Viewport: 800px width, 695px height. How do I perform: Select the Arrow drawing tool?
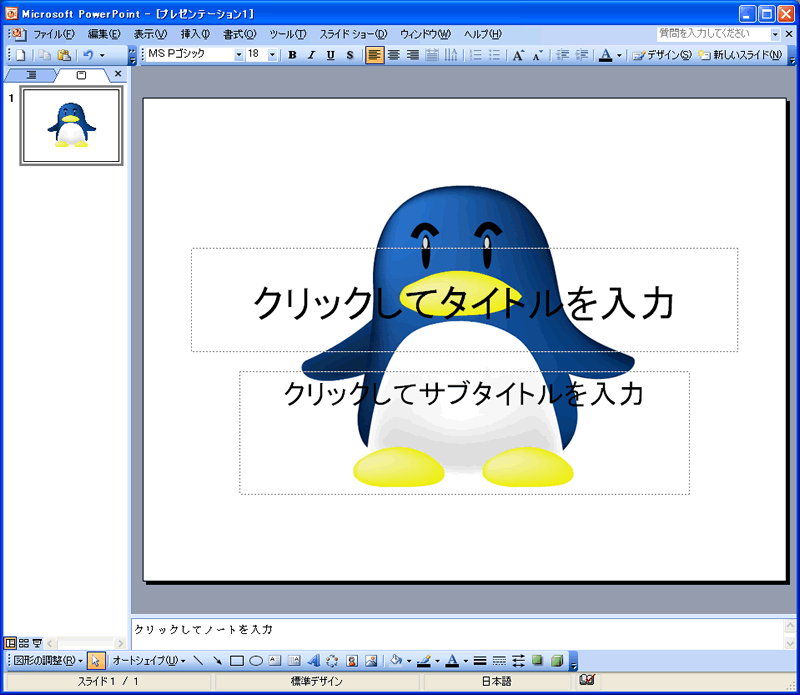pos(217,661)
